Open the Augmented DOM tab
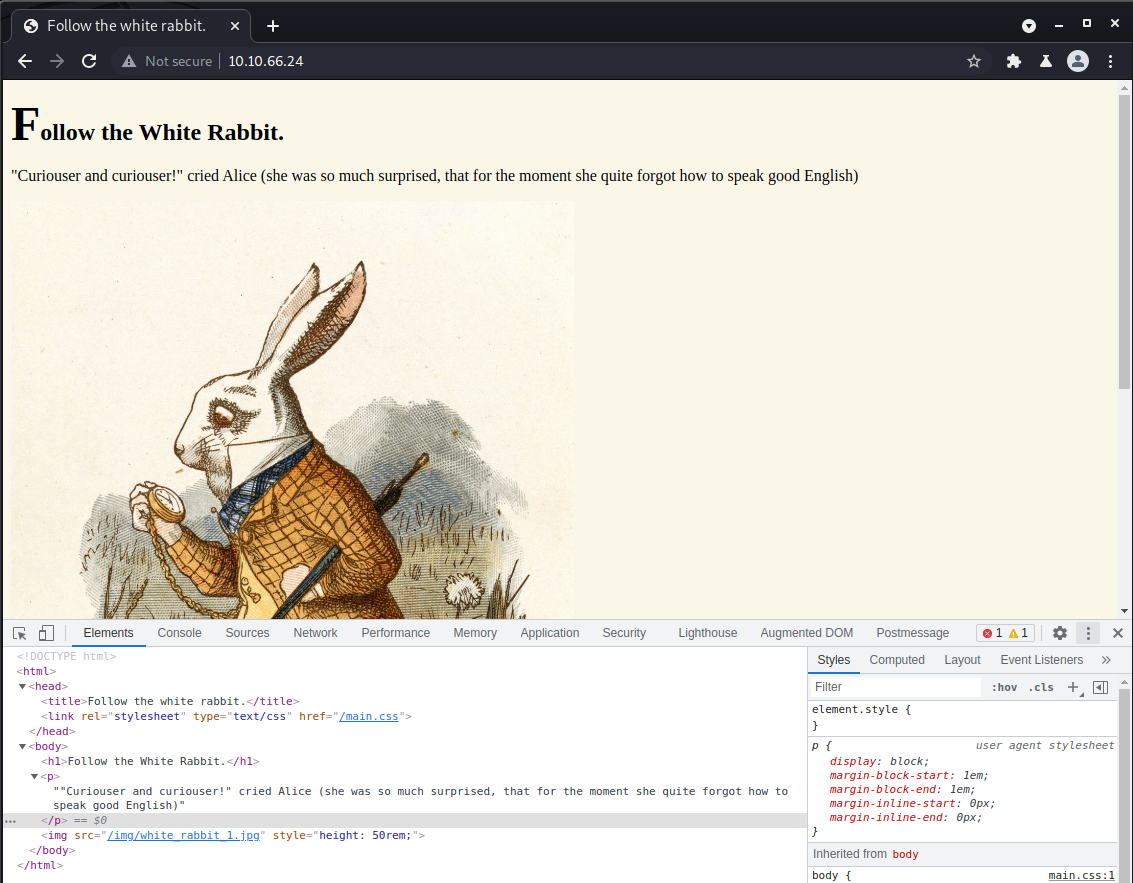Image resolution: width=1133 pixels, height=883 pixels. pyautogui.click(x=806, y=633)
